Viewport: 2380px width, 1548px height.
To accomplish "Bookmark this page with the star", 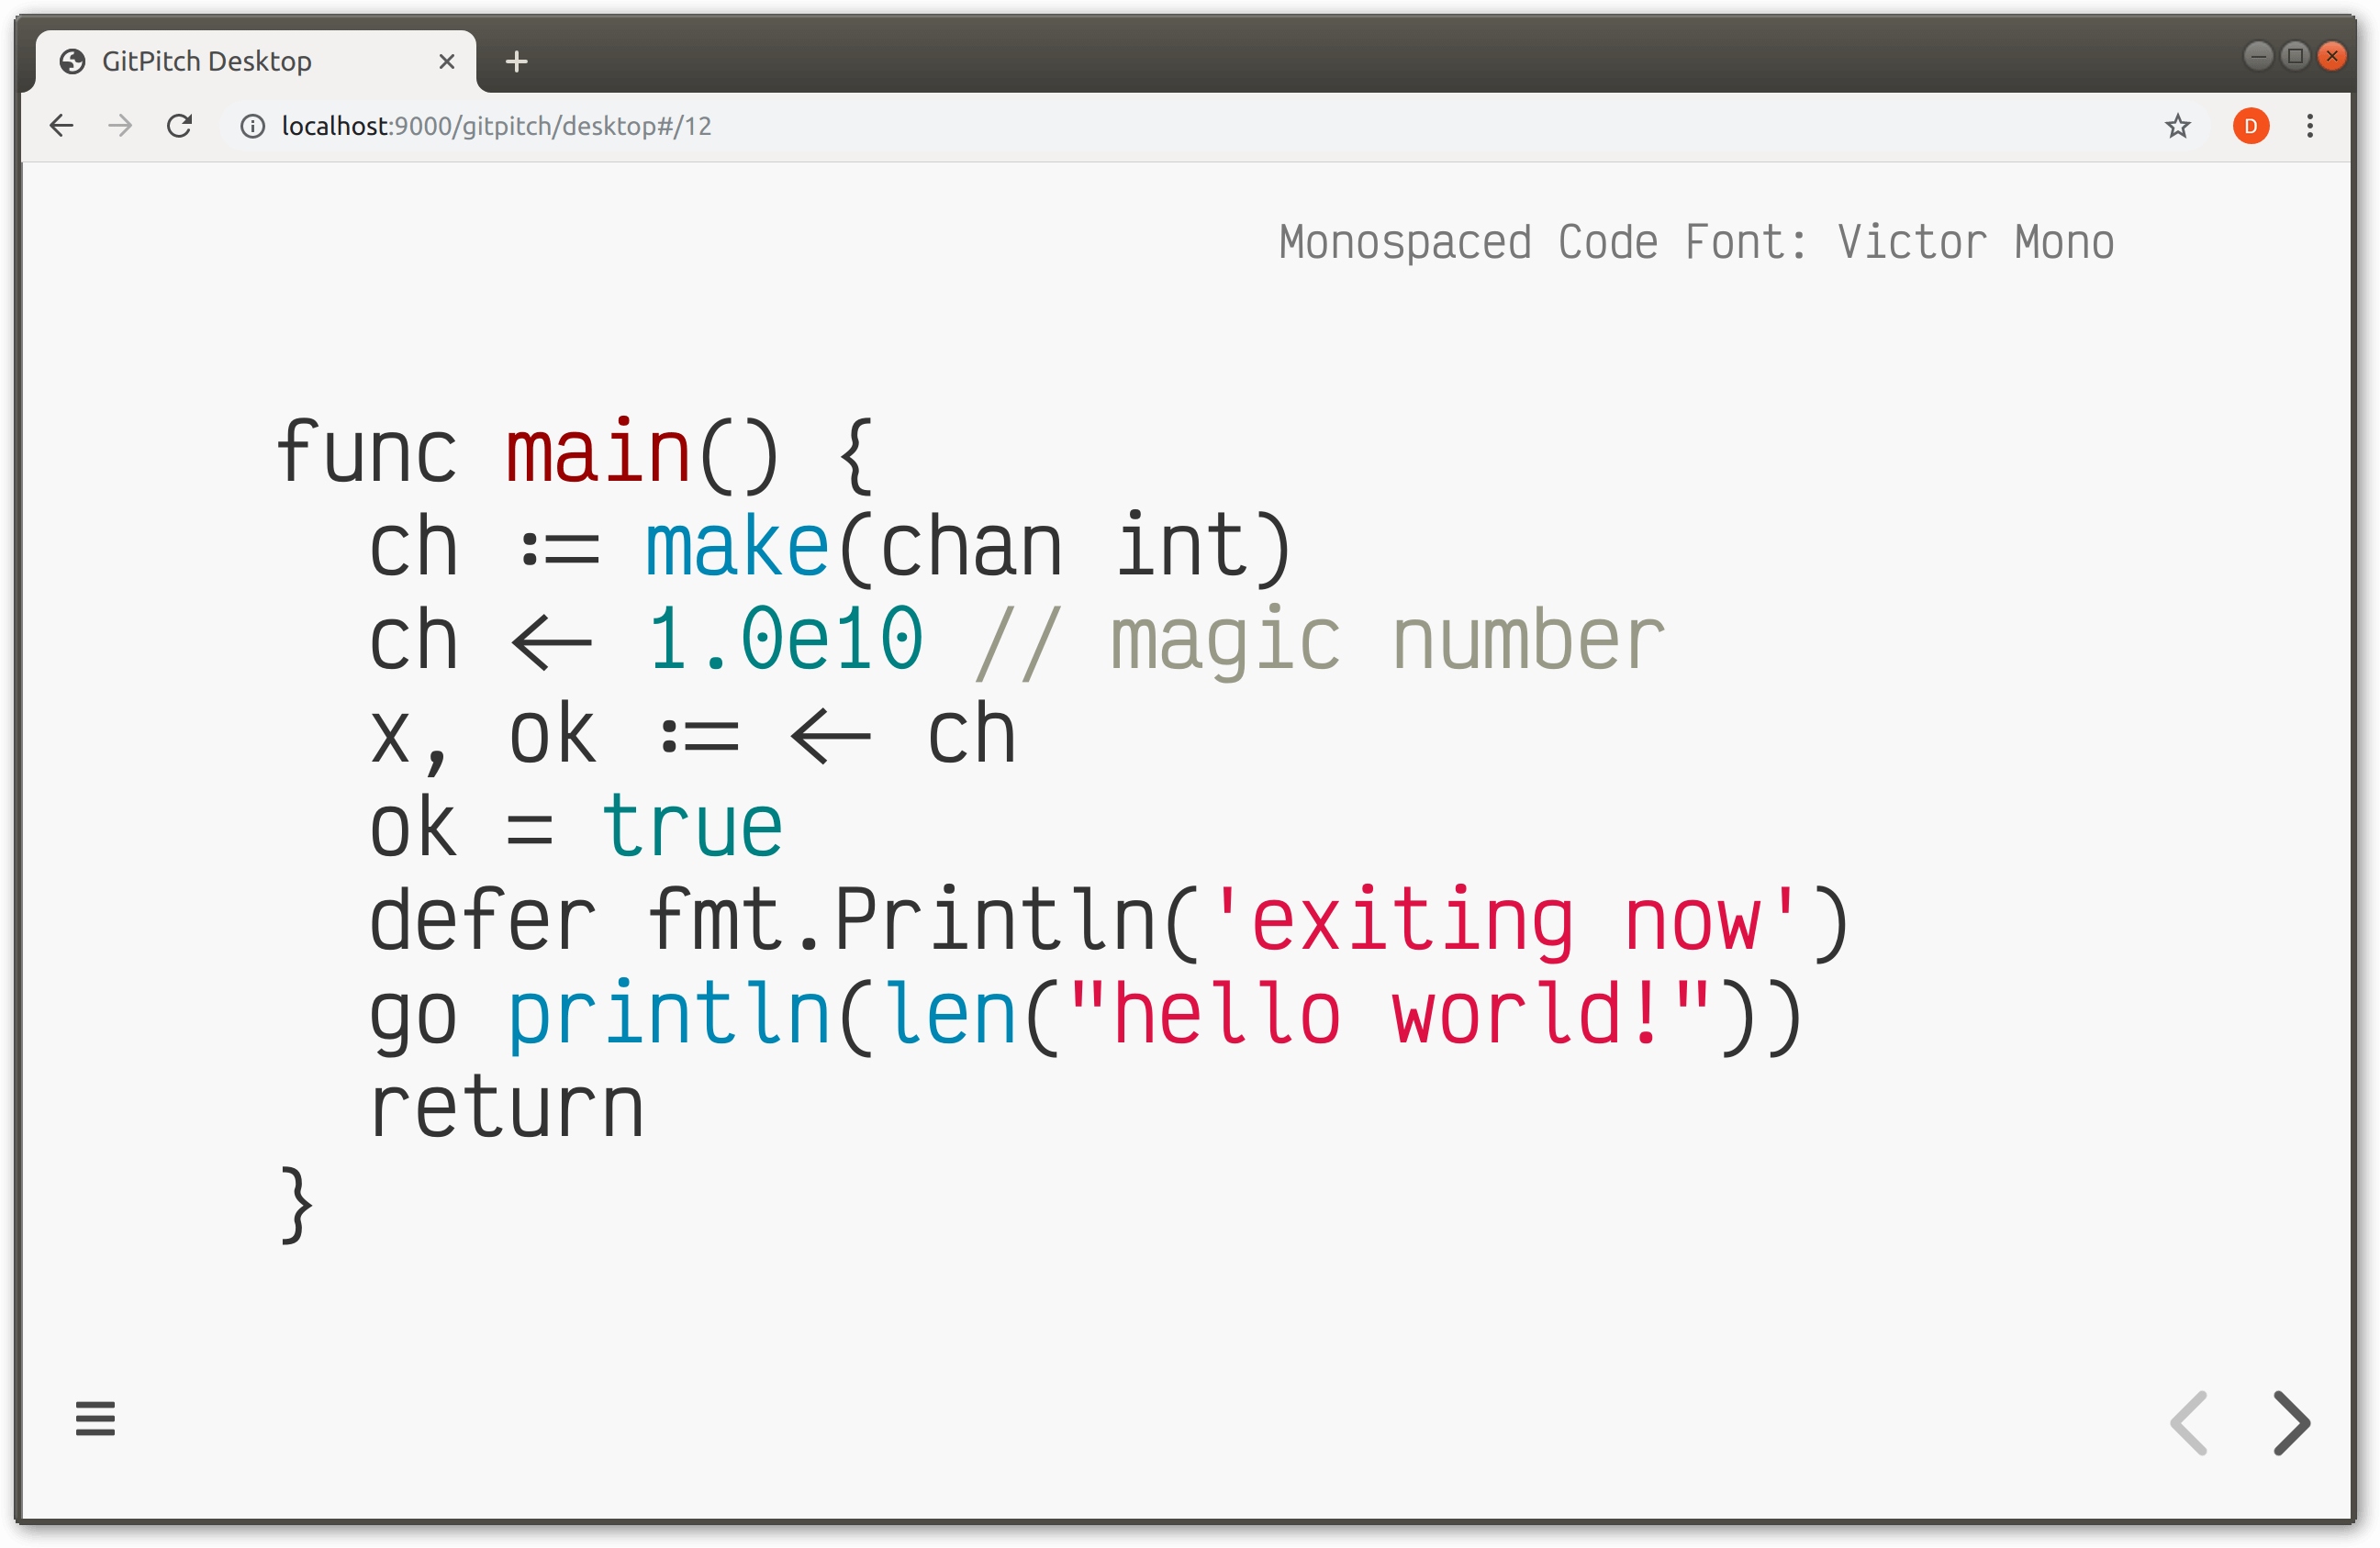I will pyautogui.click(x=2178, y=126).
